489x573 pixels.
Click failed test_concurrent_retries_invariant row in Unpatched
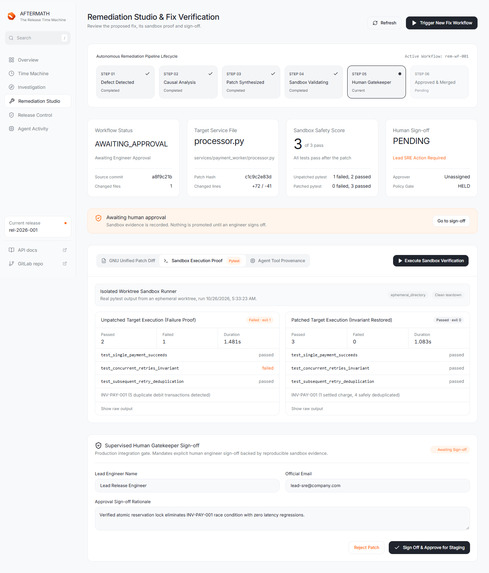[x=187, y=368]
